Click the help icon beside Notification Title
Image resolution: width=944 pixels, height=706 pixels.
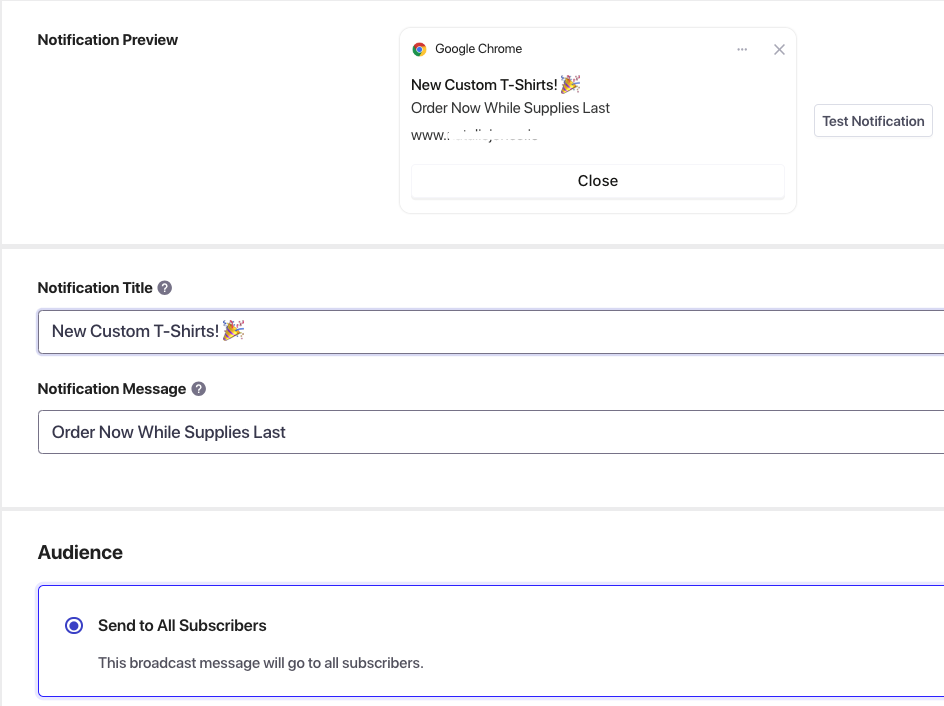point(165,288)
